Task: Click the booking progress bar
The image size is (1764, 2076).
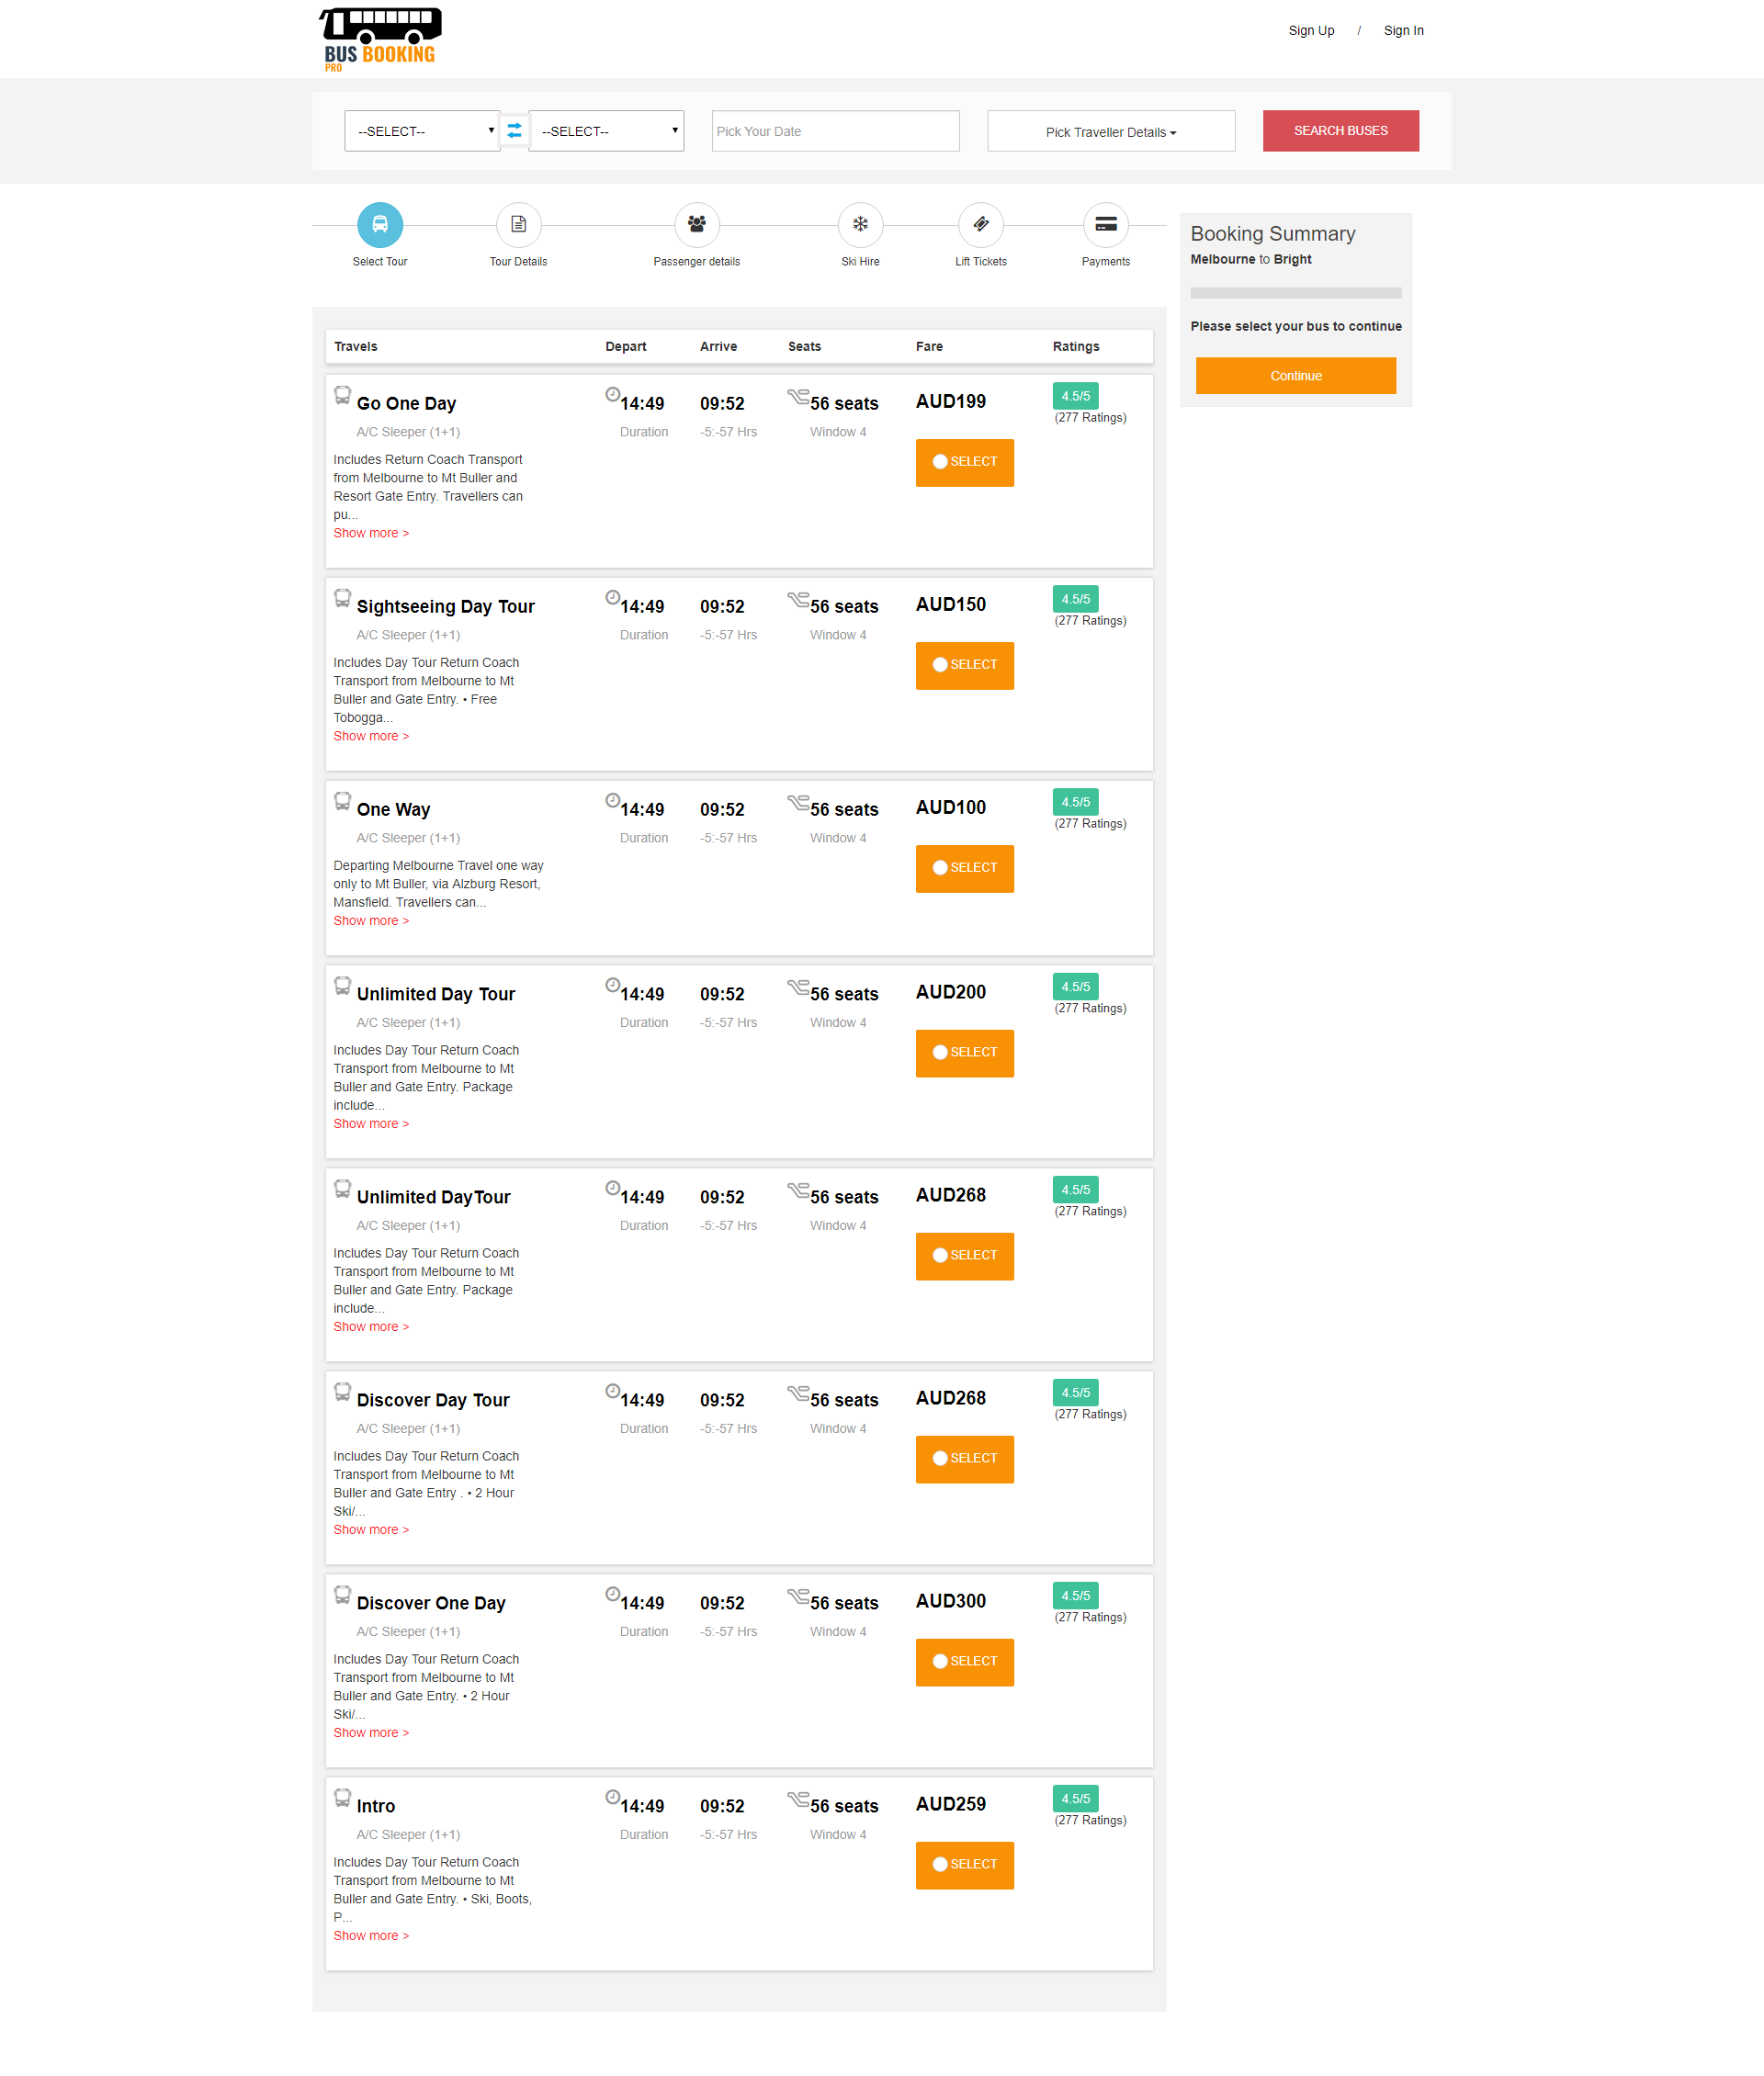Action: [x=1295, y=292]
